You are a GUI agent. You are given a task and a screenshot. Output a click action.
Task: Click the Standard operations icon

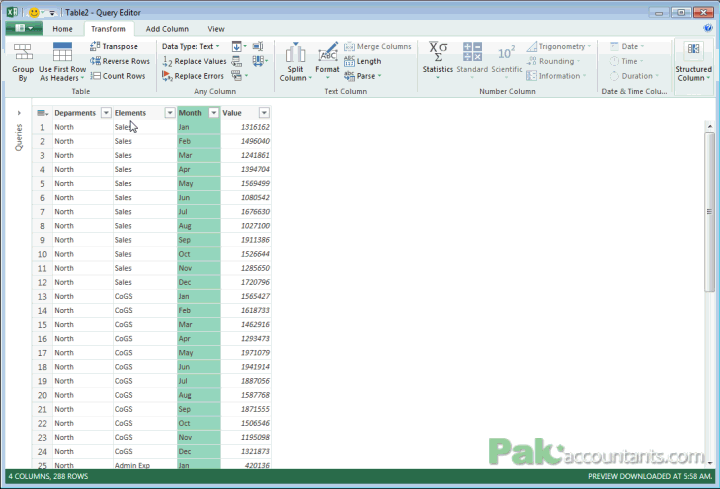[x=472, y=51]
